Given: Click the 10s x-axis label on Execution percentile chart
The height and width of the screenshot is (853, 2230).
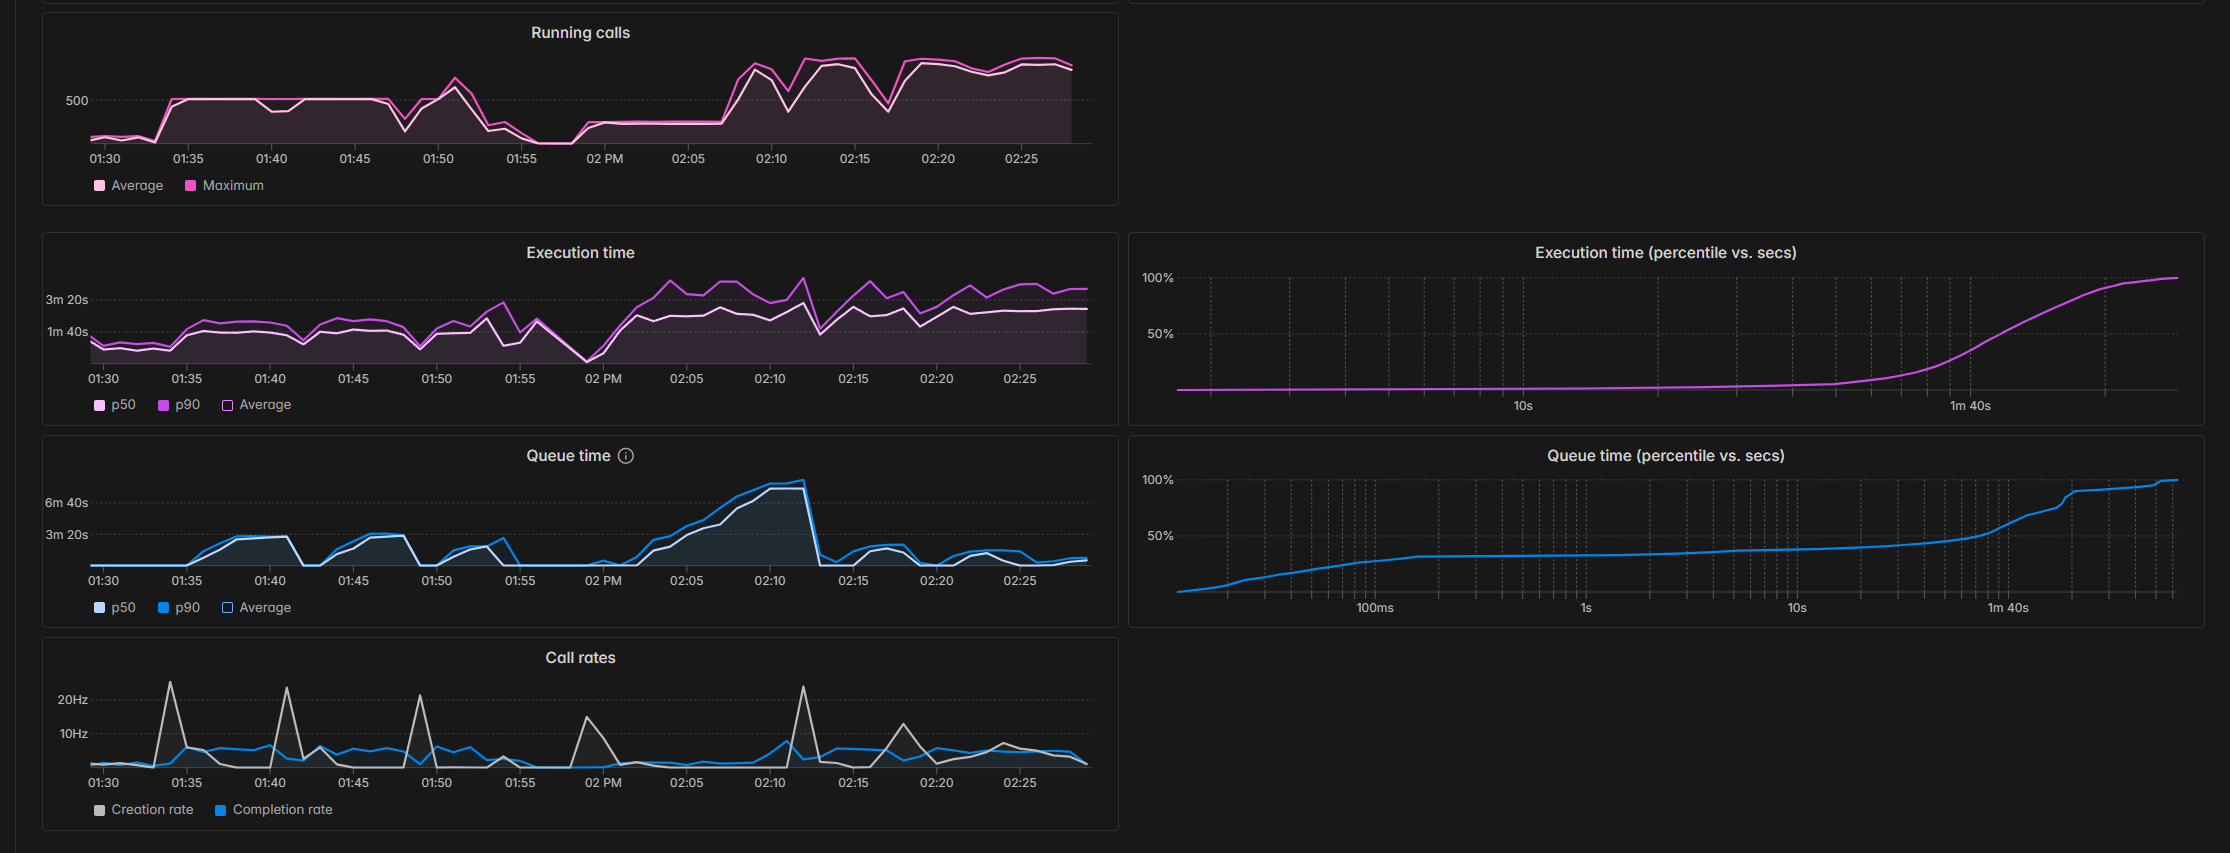Looking at the screenshot, I should [1523, 406].
